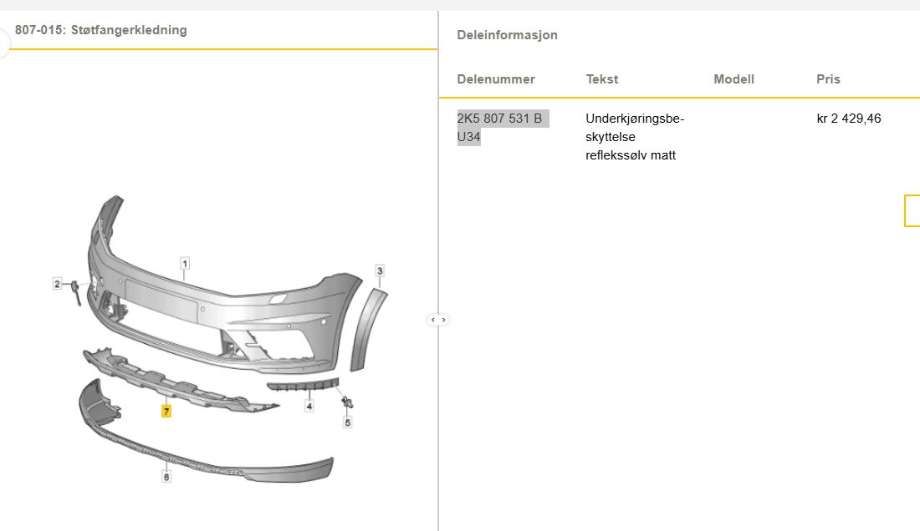Click the panel splitter arrows handle
This screenshot has height=531, width=920.
(438, 320)
